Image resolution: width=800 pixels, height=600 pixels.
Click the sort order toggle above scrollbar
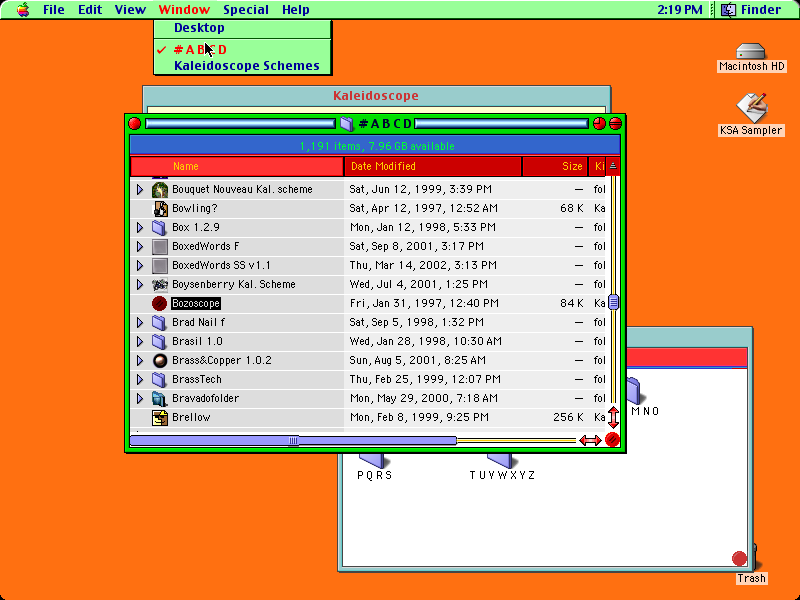[613, 166]
